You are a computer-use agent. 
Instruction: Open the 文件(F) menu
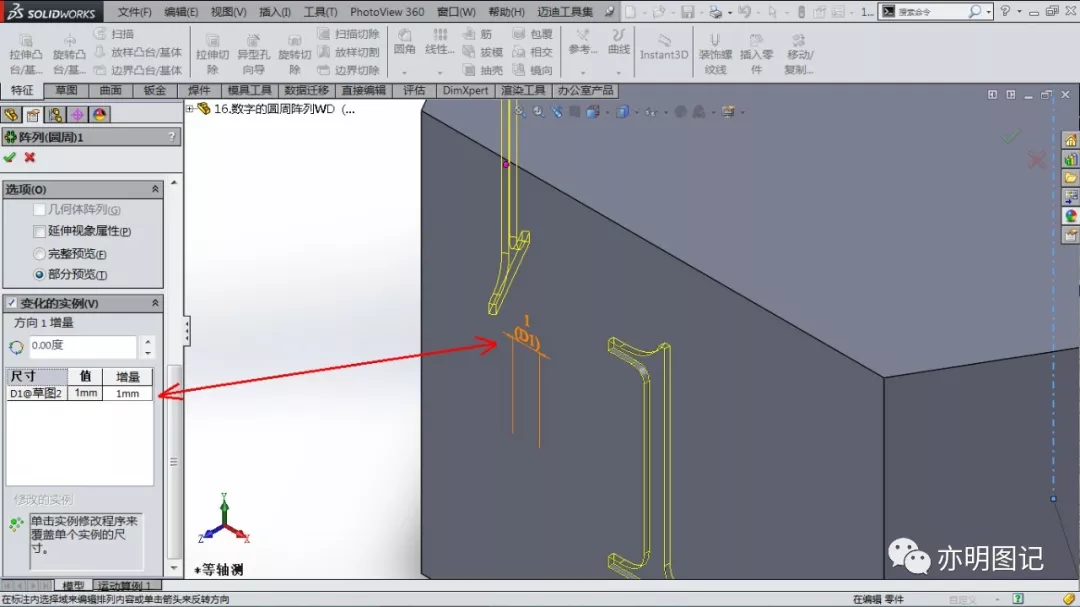pyautogui.click(x=134, y=12)
